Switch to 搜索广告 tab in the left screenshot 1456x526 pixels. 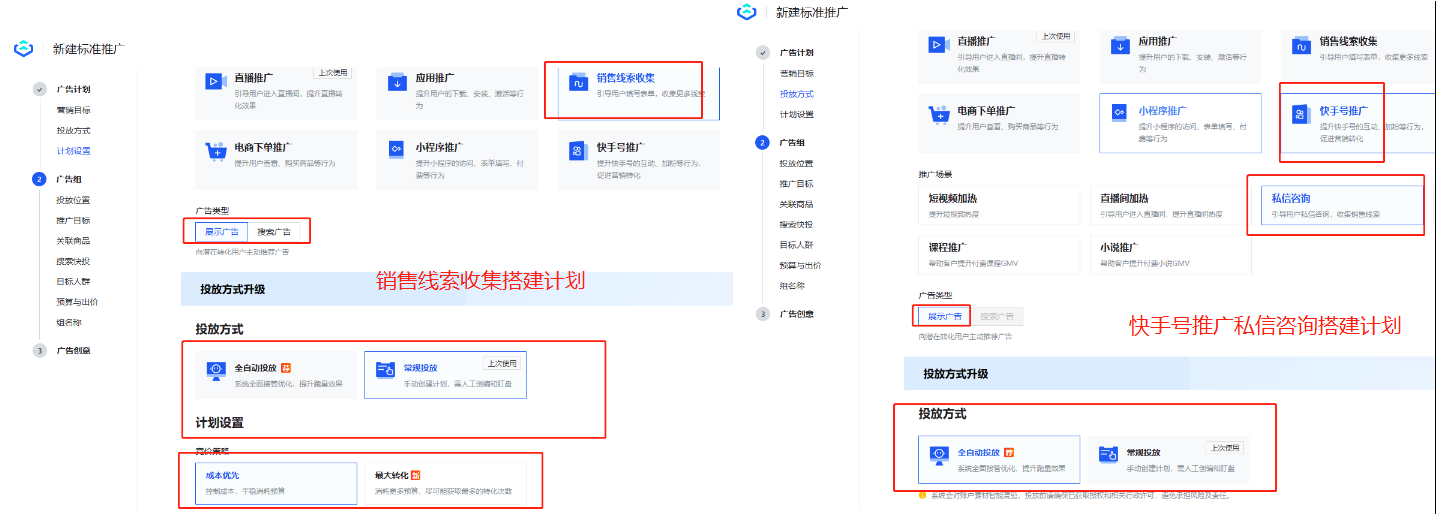274,231
